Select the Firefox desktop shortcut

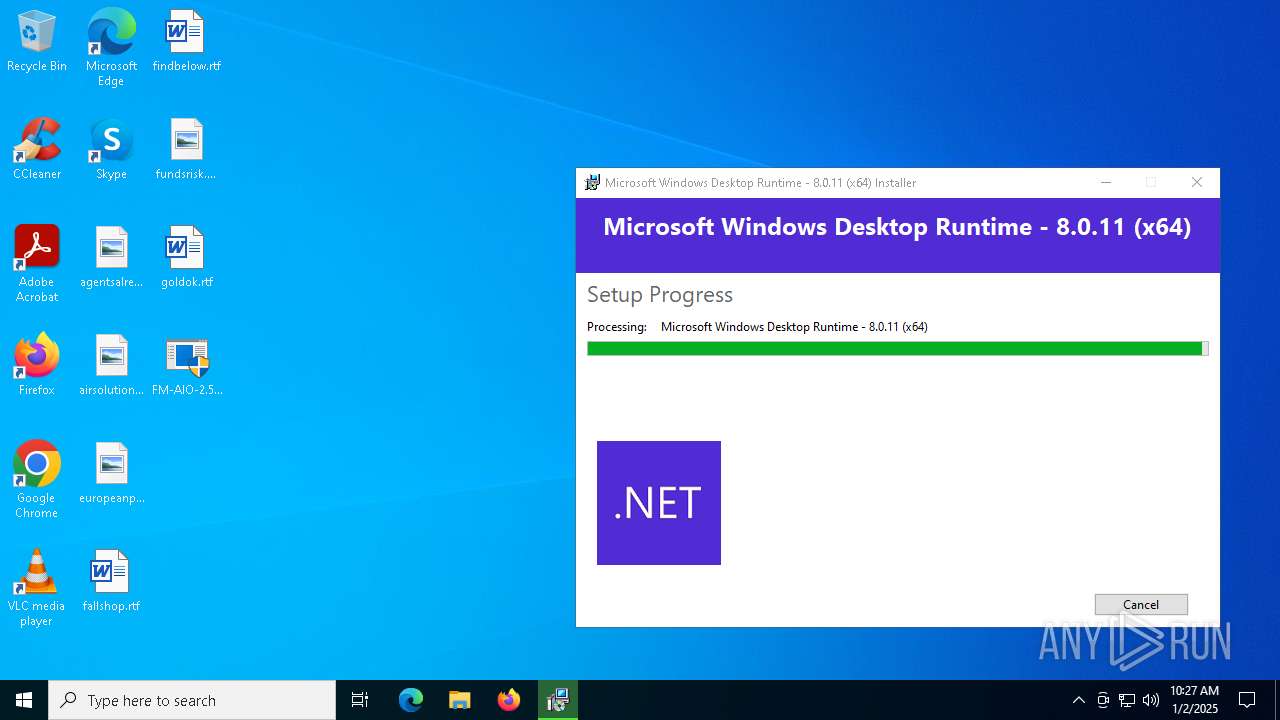pyautogui.click(x=37, y=366)
